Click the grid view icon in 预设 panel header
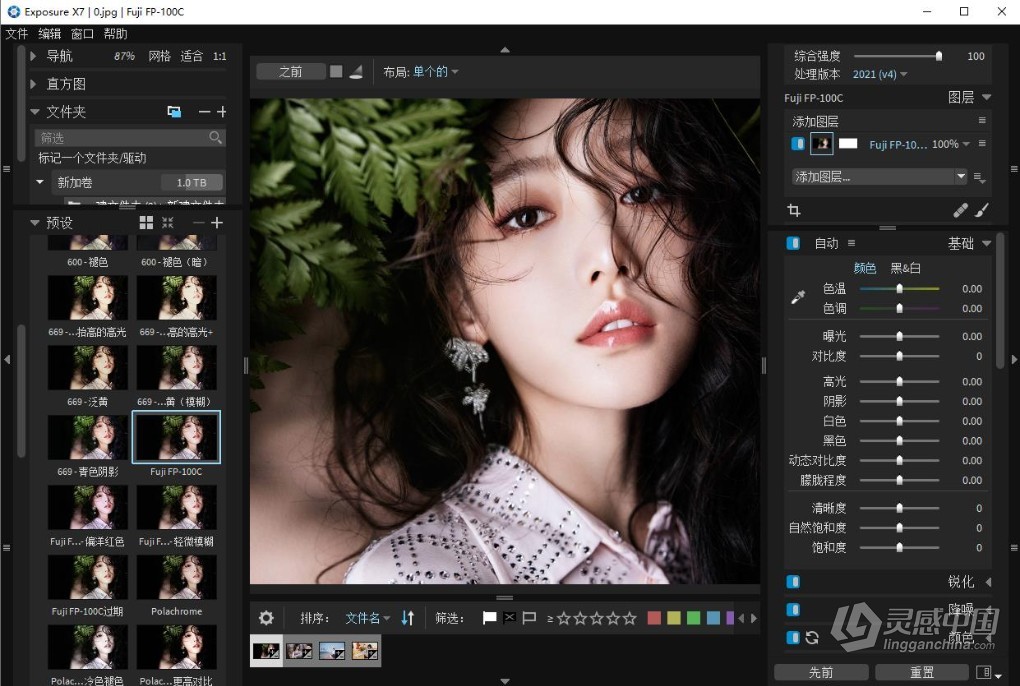Screen dimensions: 1020x686 coord(146,222)
